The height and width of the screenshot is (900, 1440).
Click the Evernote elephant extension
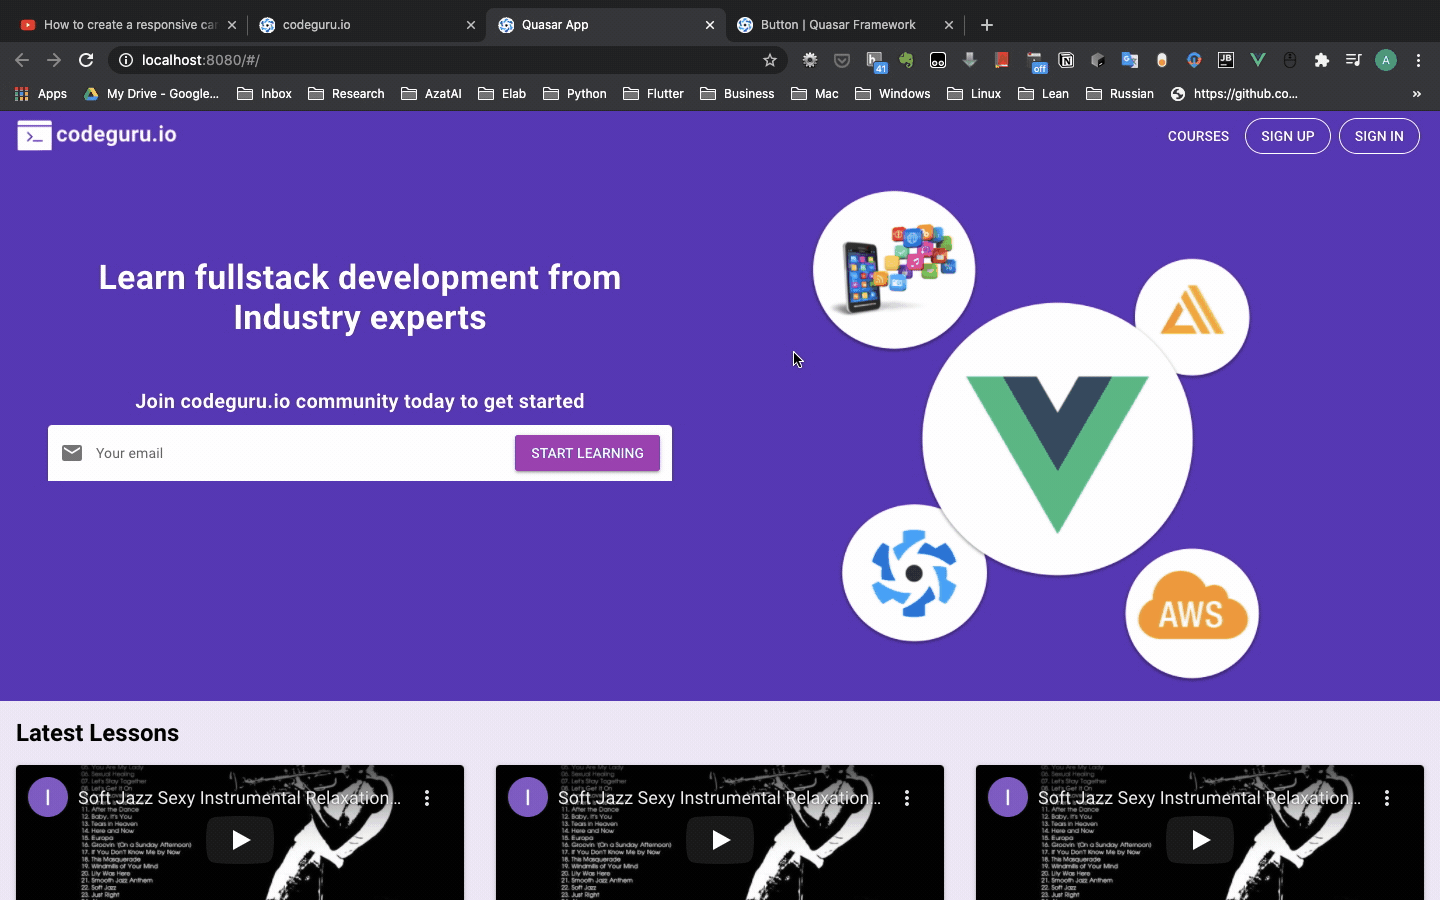906,60
